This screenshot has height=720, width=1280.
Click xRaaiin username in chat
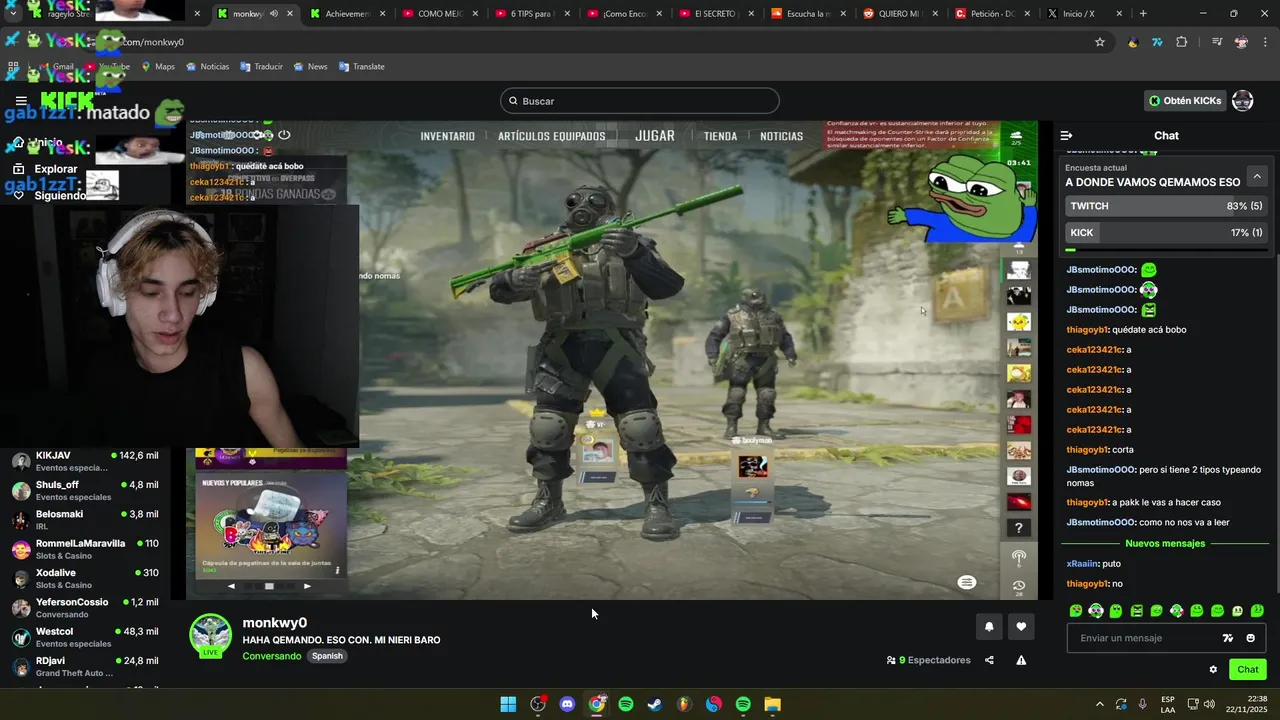pyautogui.click(x=1082, y=564)
